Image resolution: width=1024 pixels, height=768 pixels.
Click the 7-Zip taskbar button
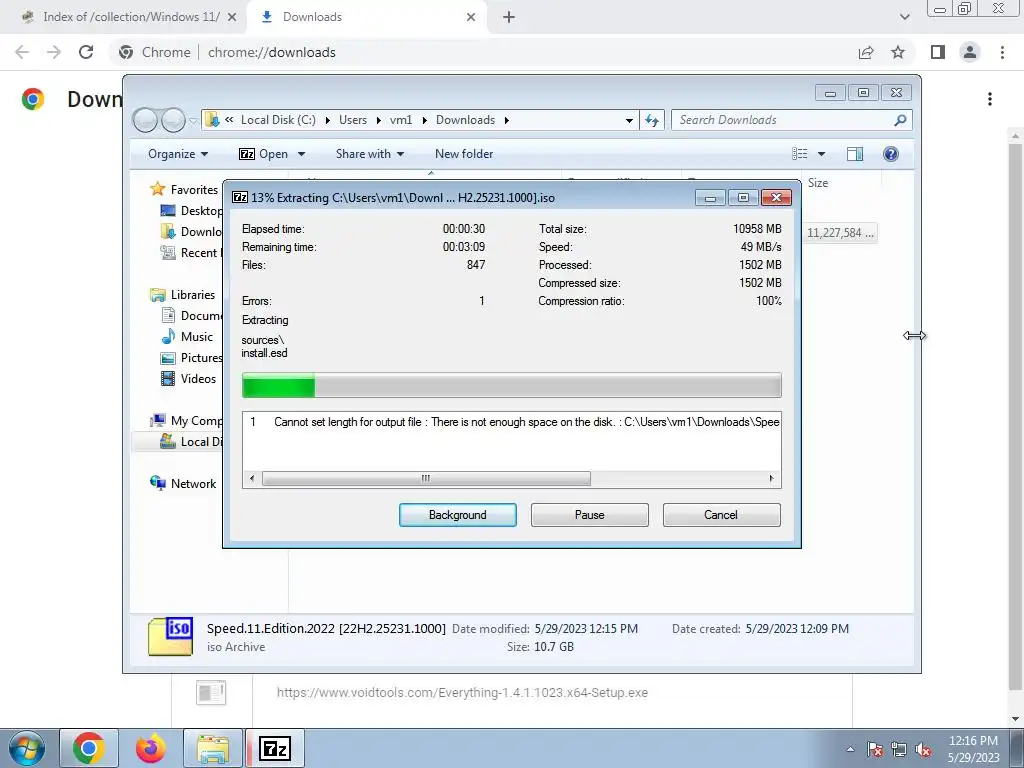(275, 748)
